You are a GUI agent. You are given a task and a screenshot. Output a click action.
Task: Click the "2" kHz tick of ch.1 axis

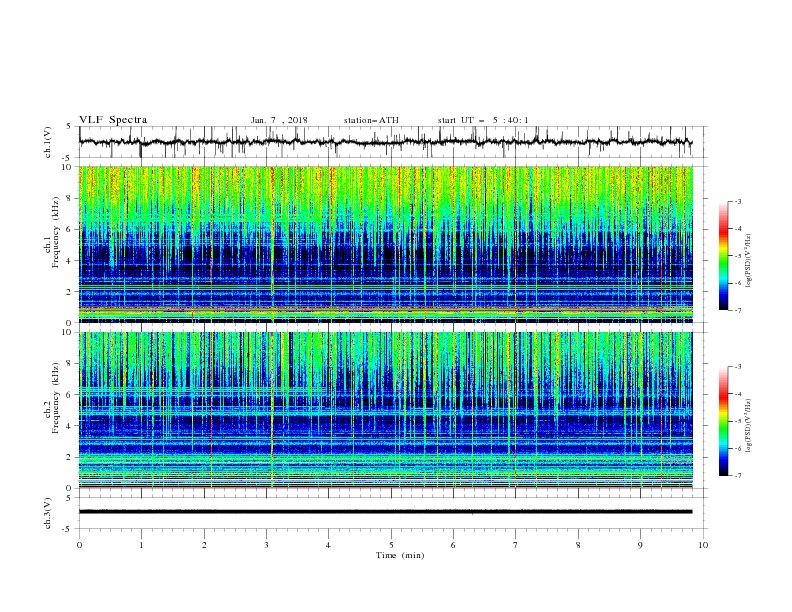coord(70,292)
